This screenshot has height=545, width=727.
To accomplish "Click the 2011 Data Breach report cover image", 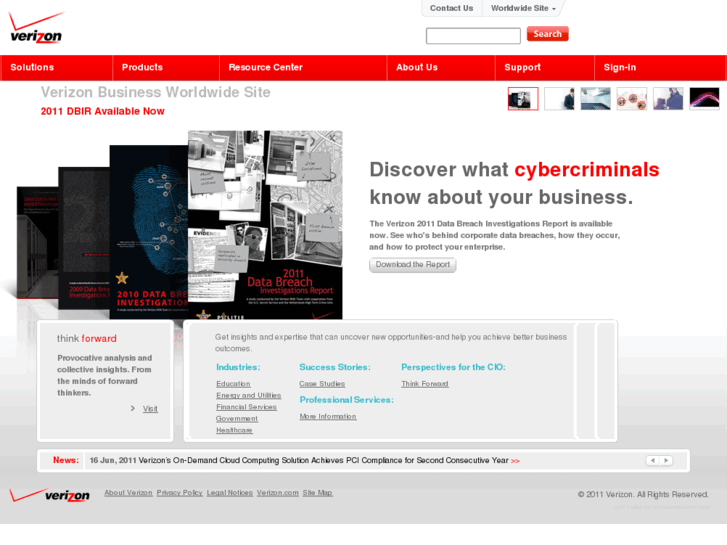I will pos(265,225).
